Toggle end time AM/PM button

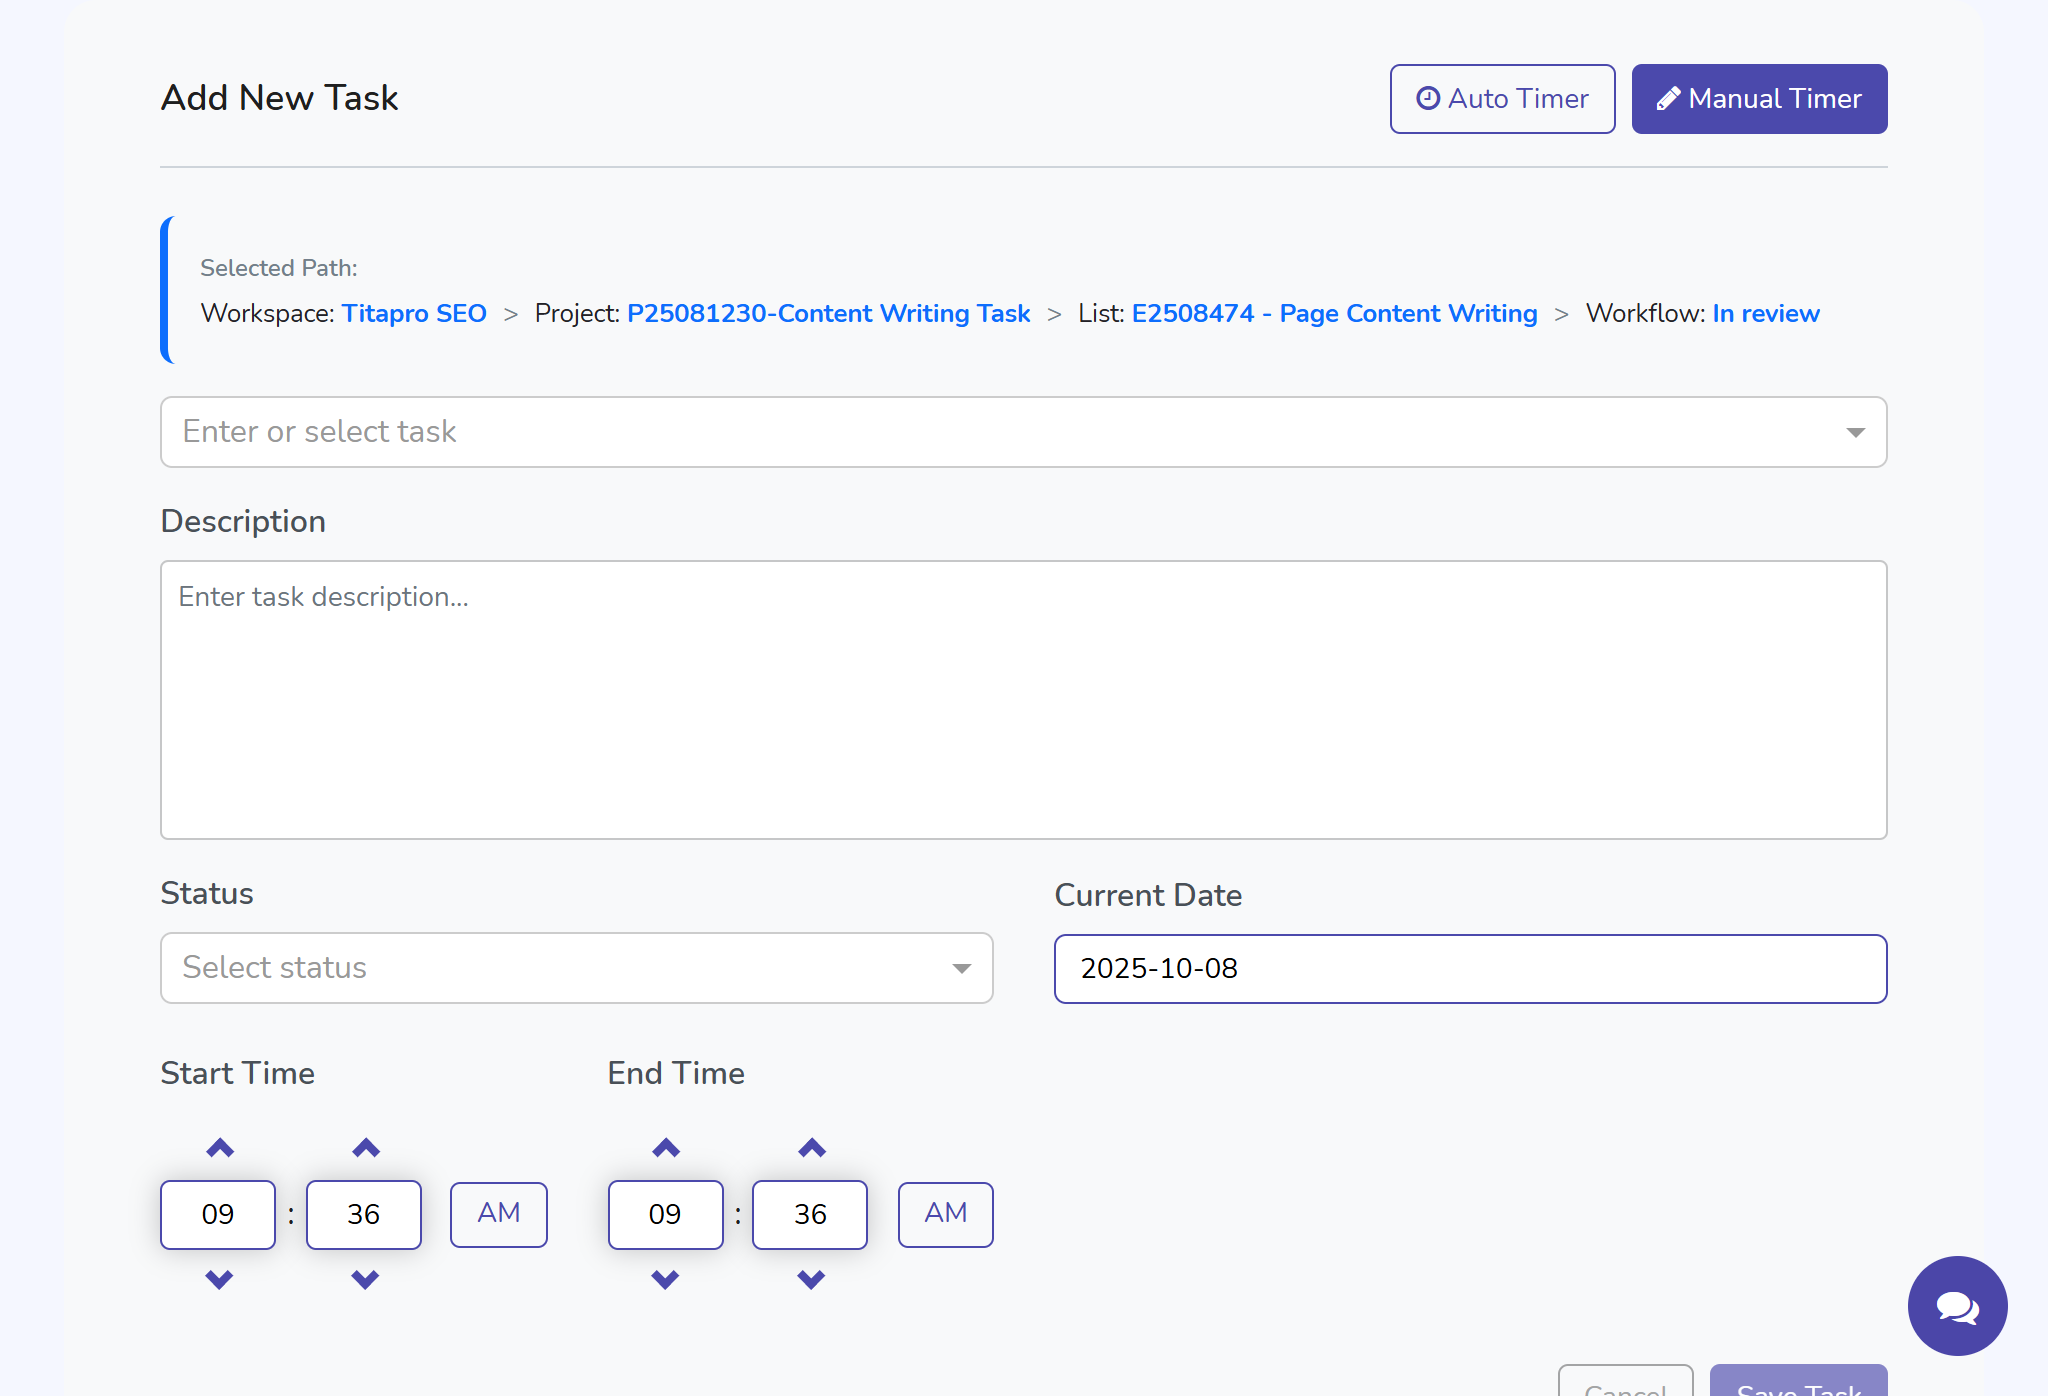(945, 1214)
